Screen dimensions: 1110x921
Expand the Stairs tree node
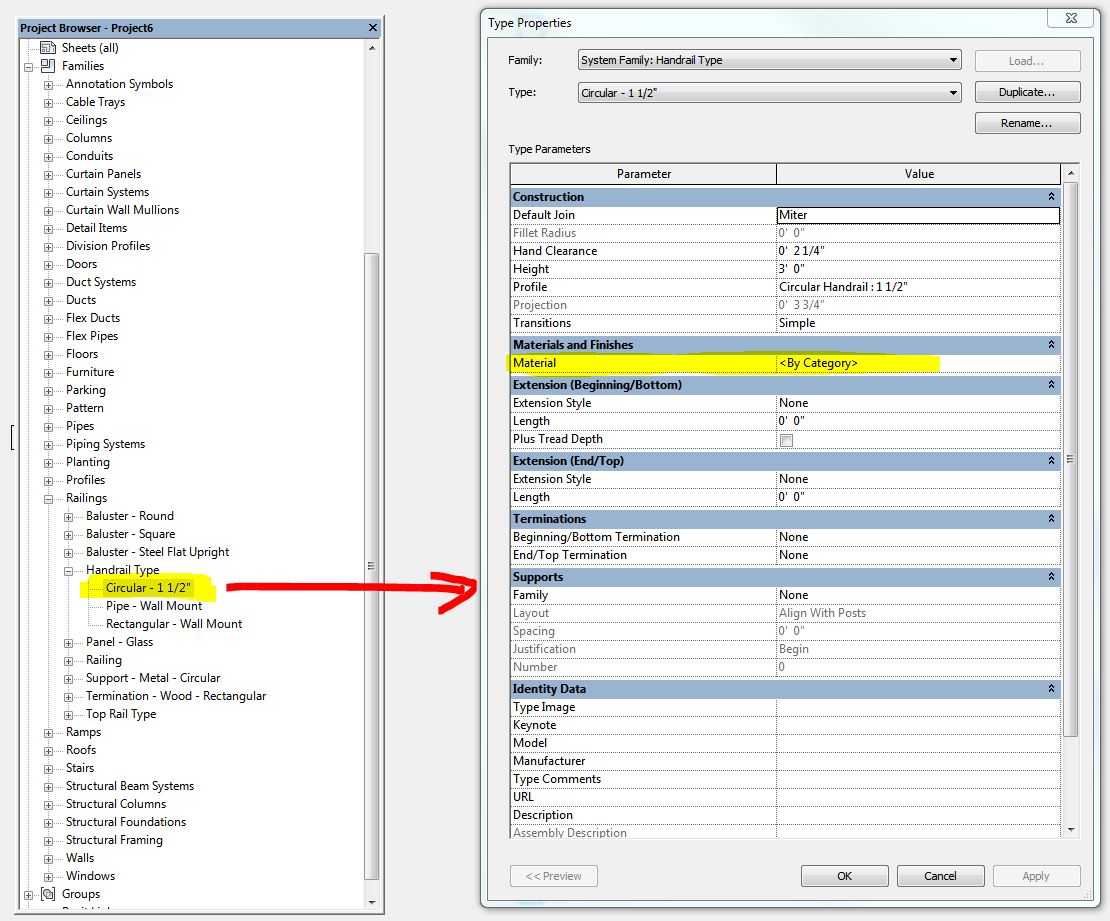pos(48,768)
